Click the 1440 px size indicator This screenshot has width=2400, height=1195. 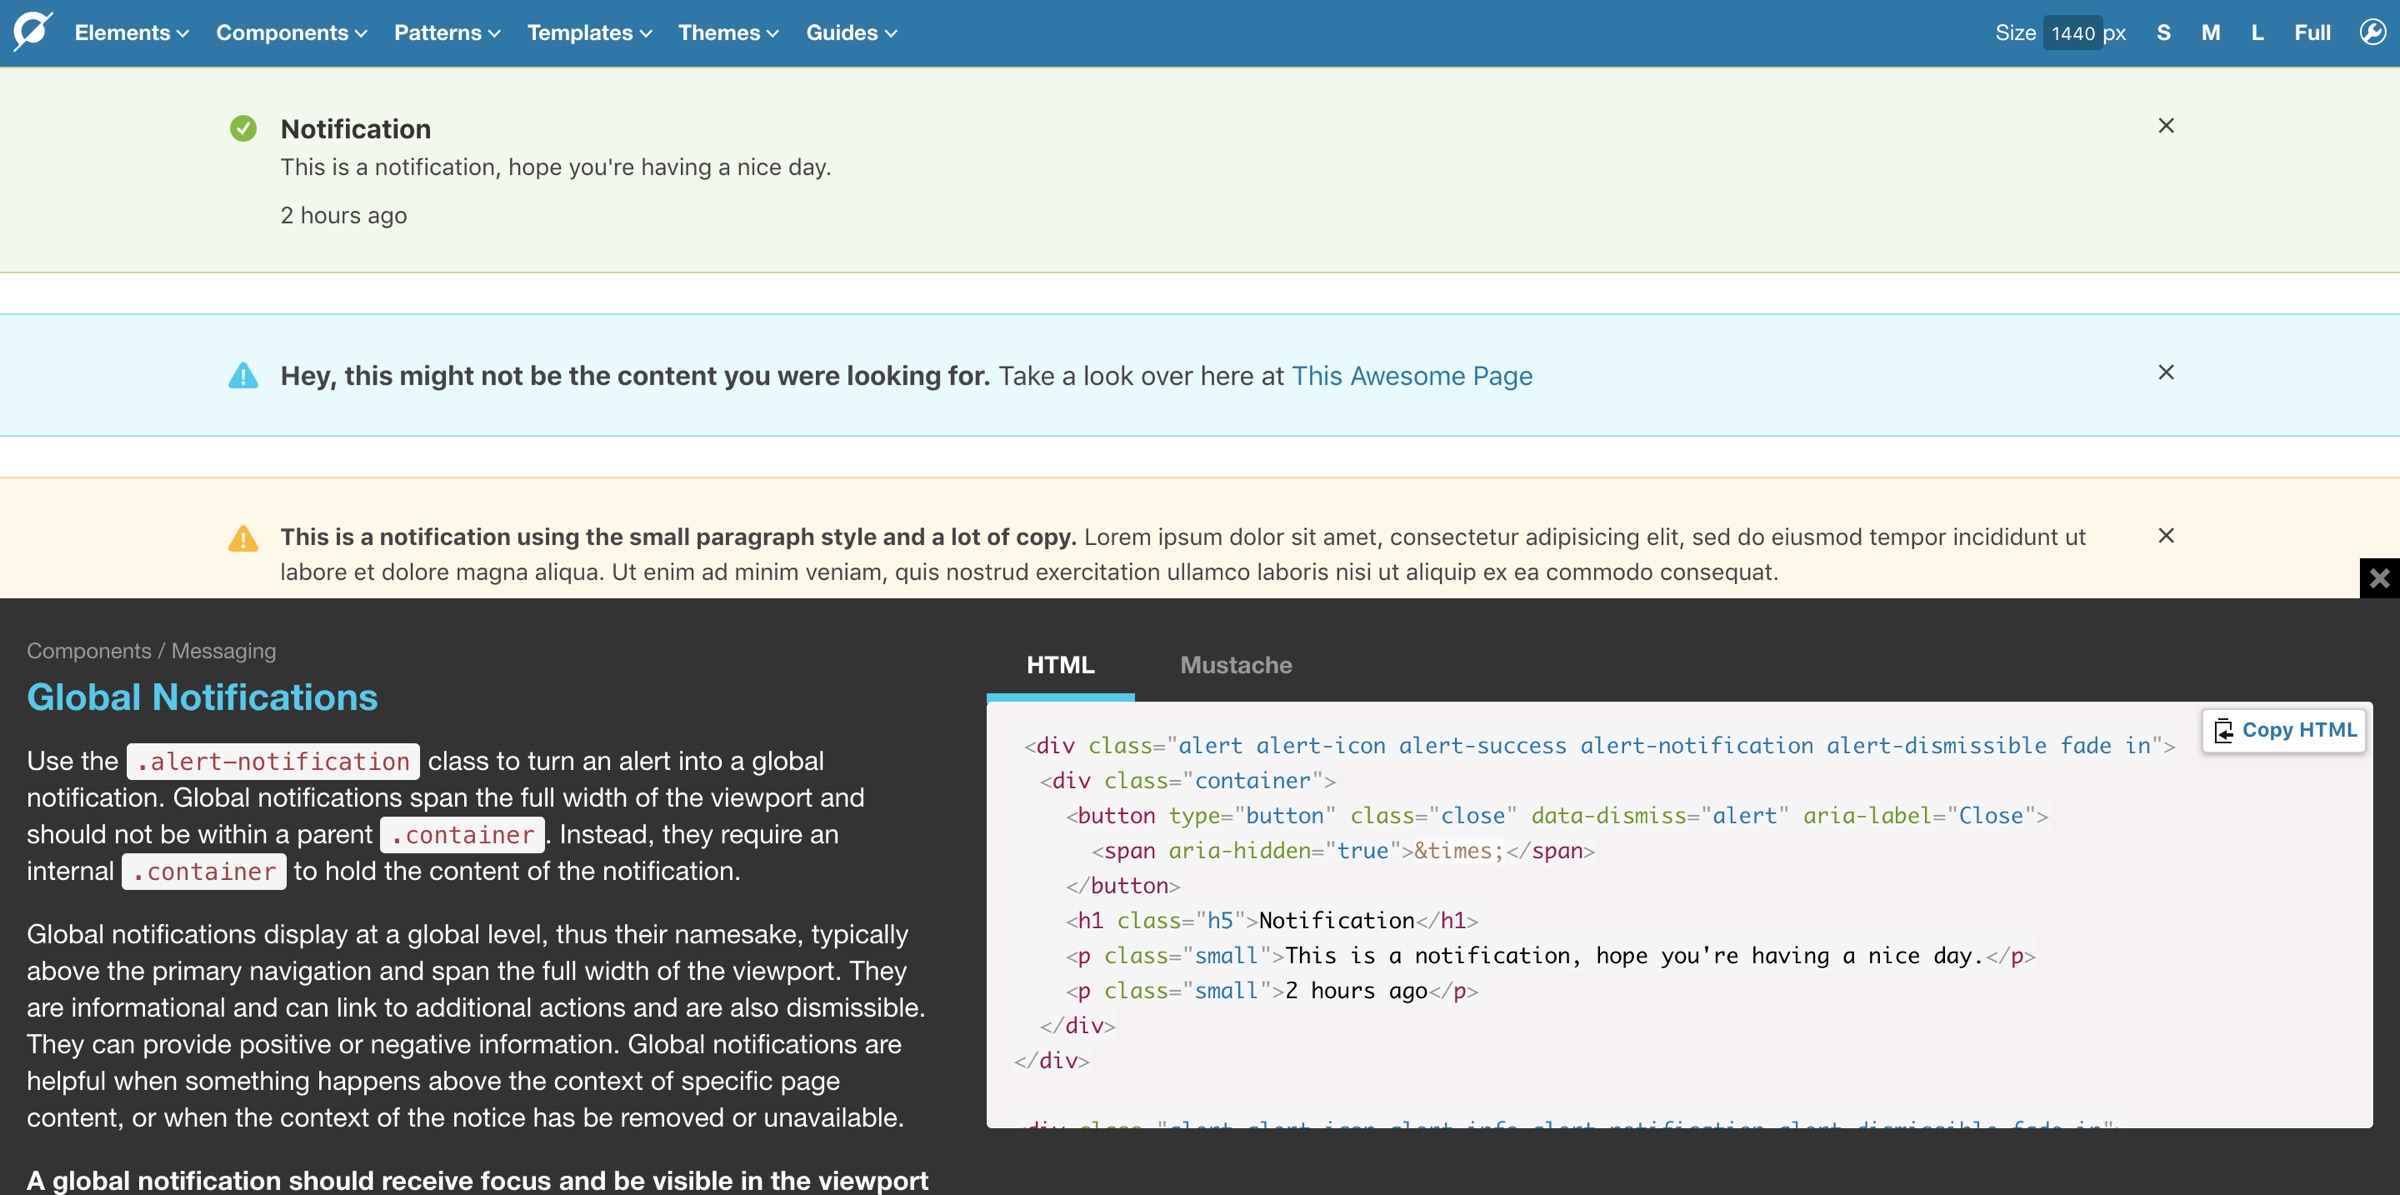[2072, 32]
